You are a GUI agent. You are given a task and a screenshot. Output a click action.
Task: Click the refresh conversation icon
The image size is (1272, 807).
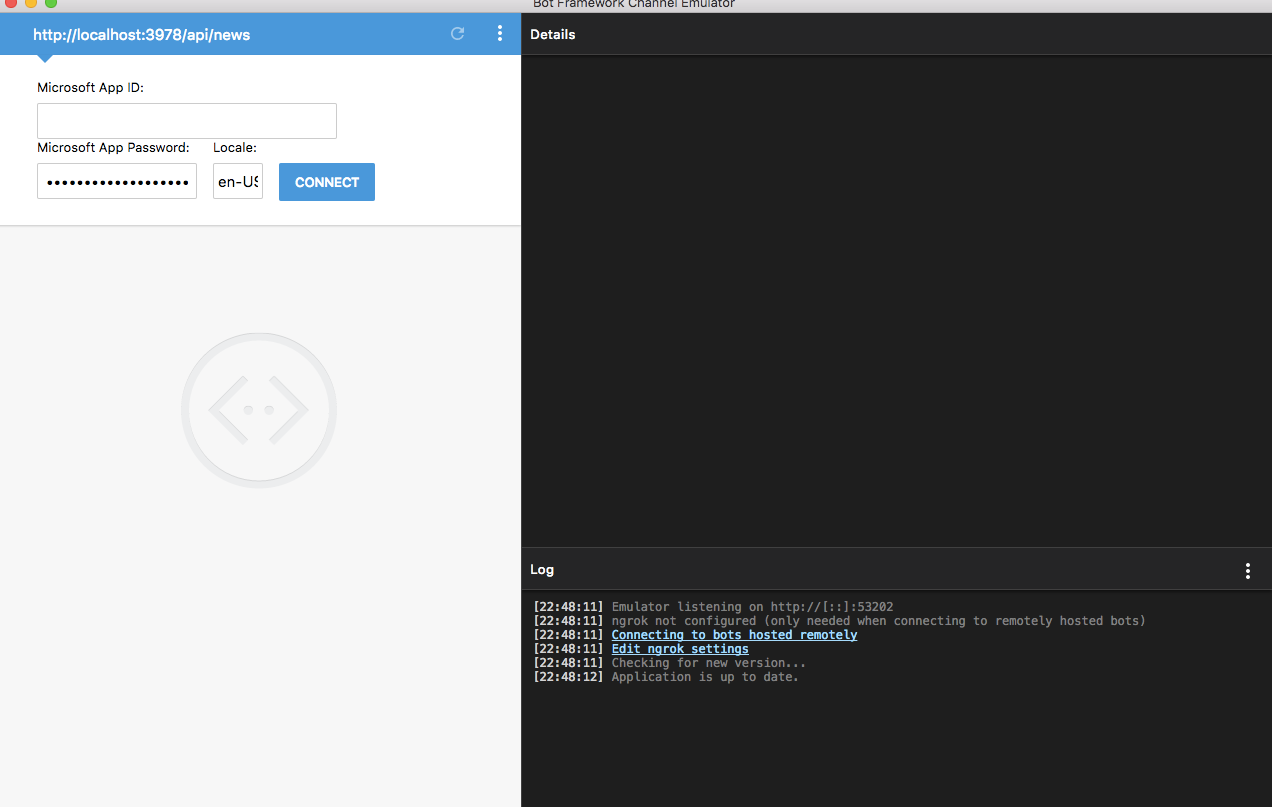(458, 34)
